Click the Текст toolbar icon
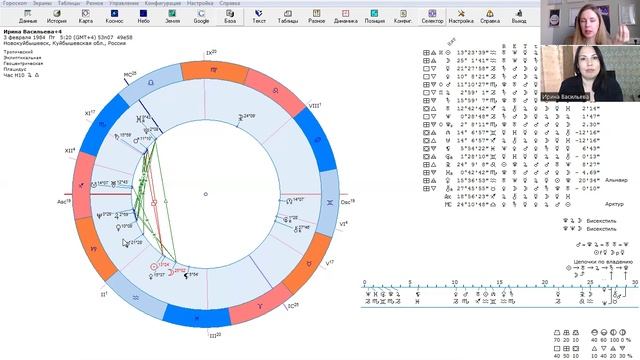640x360 pixels. (x=259, y=17)
